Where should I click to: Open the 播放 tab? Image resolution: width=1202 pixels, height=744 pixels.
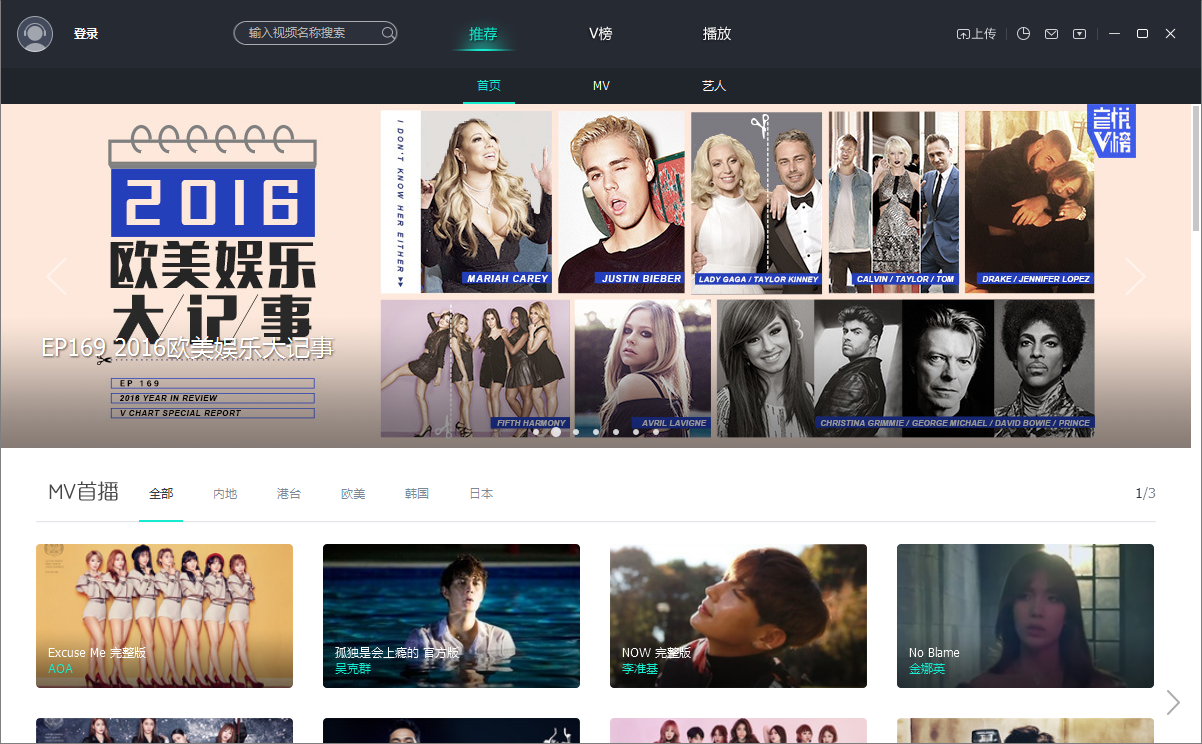pyautogui.click(x=717, y=34)
